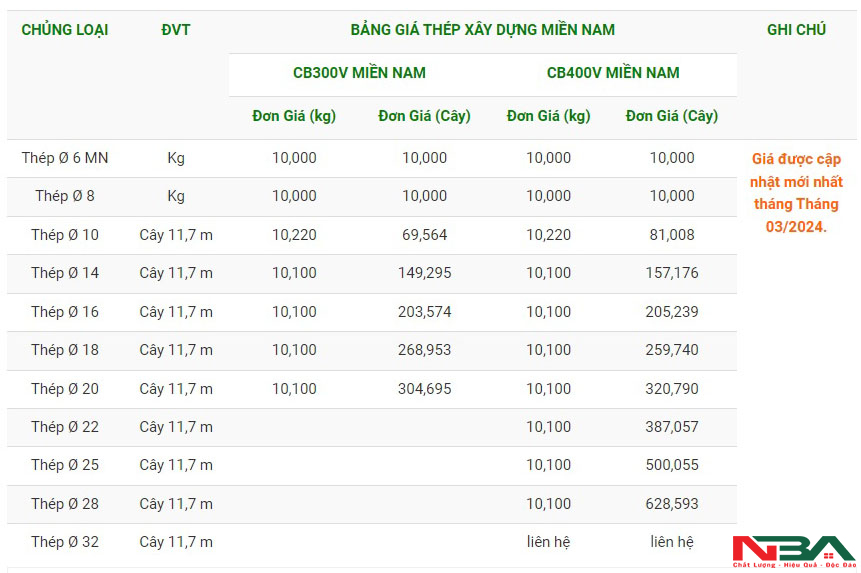
Task: Click the CB300V MIỀN NAM header
Action: coord(359,72)
